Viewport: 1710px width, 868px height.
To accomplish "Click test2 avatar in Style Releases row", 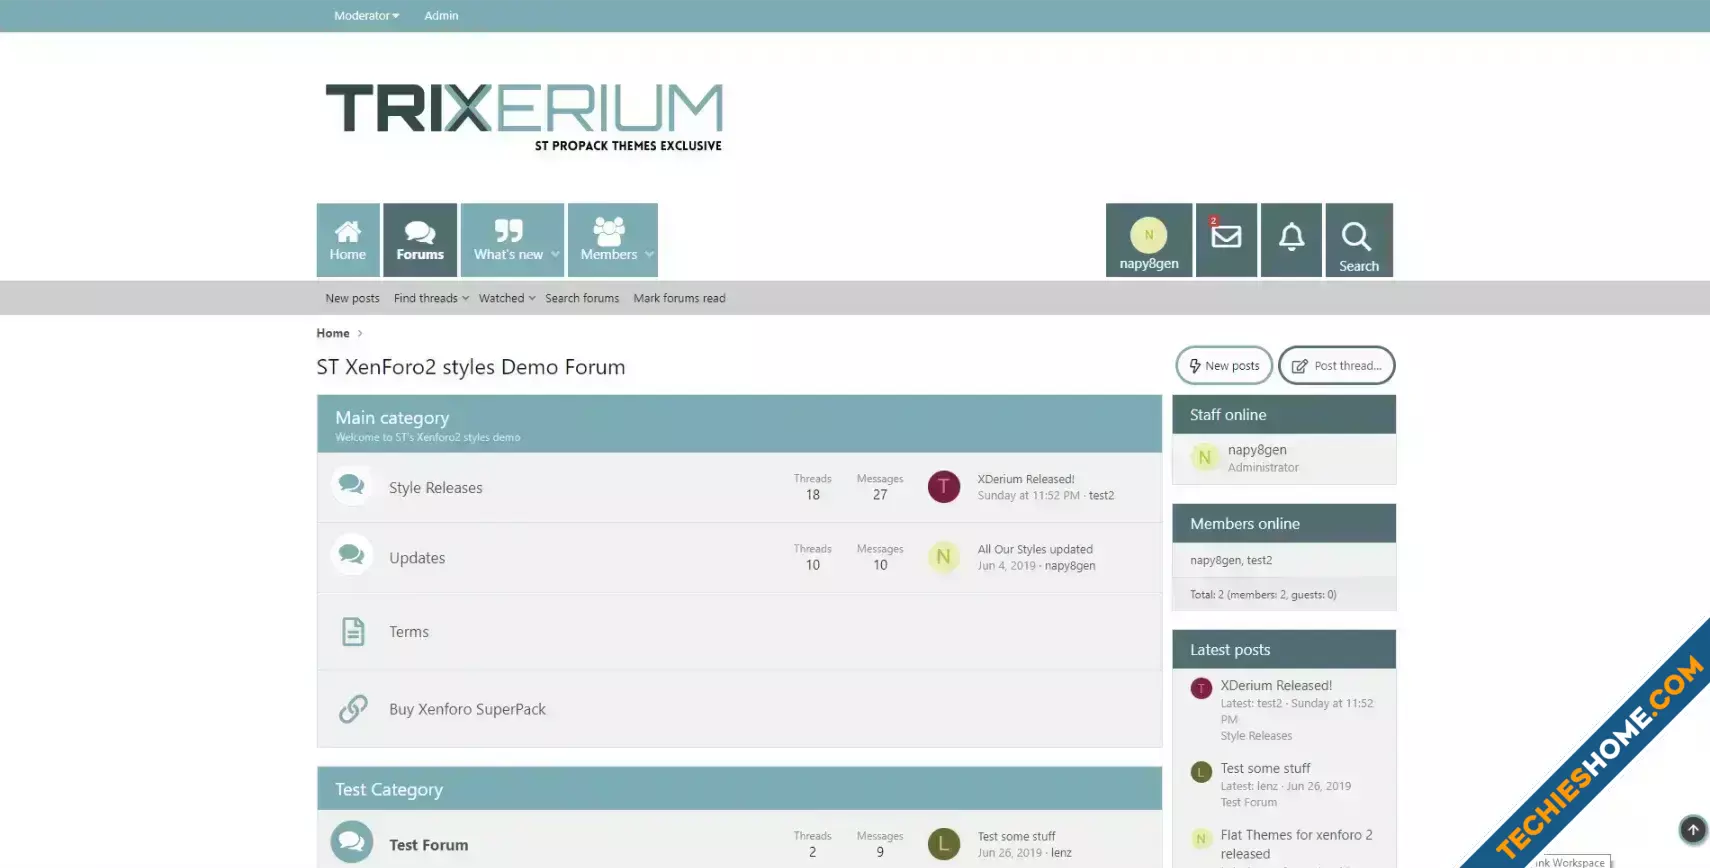I will 944,487.
